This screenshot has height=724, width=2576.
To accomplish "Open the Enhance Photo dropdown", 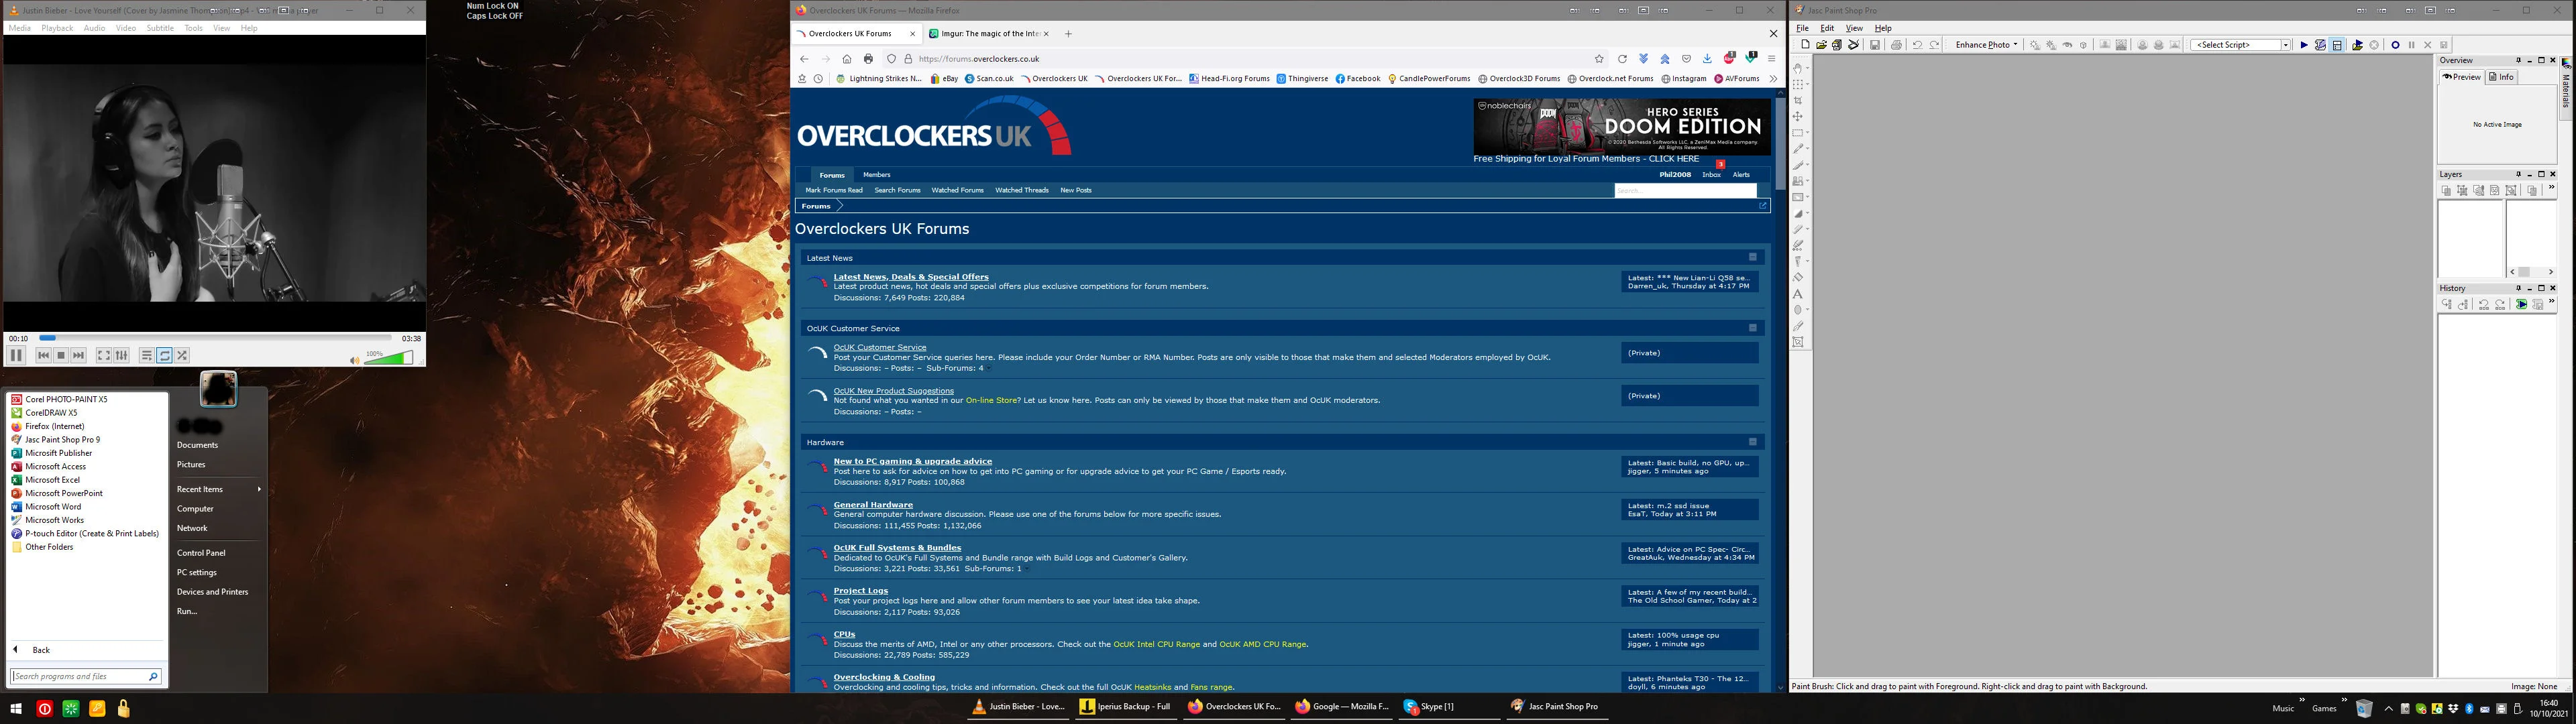I will (1986, 45).
